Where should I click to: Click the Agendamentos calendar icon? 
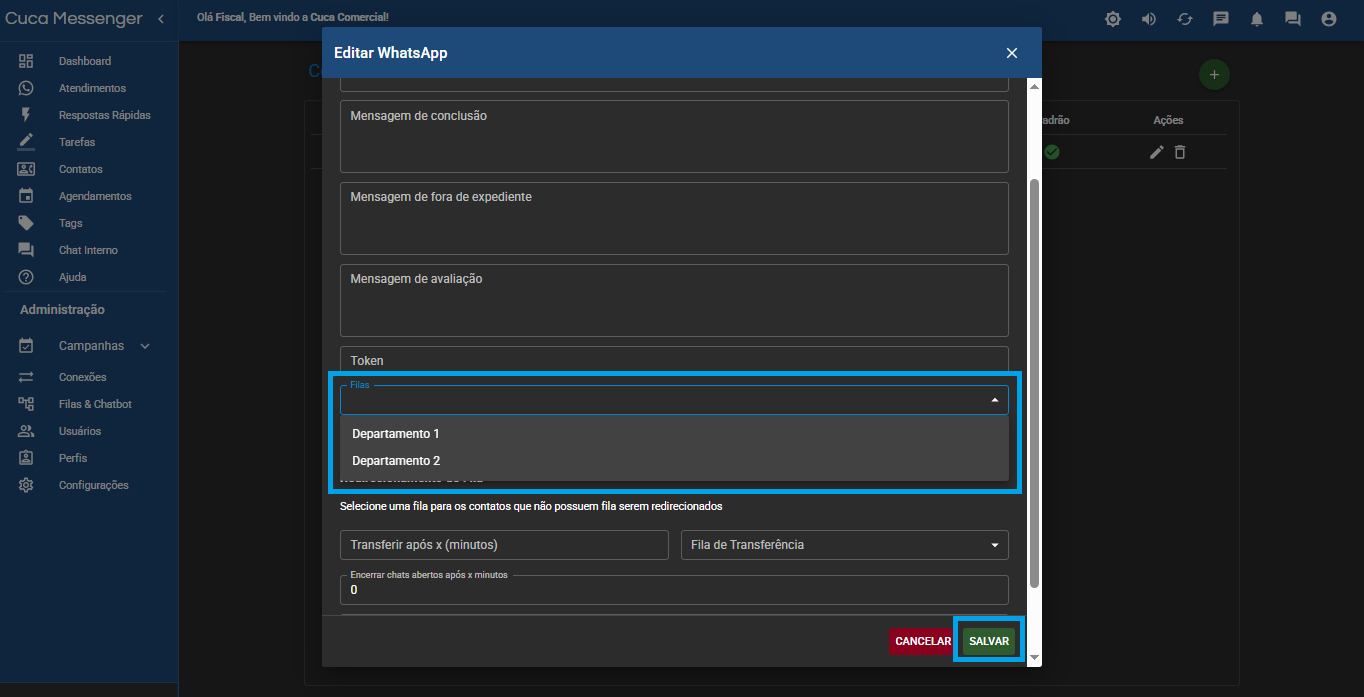(26, 196)
